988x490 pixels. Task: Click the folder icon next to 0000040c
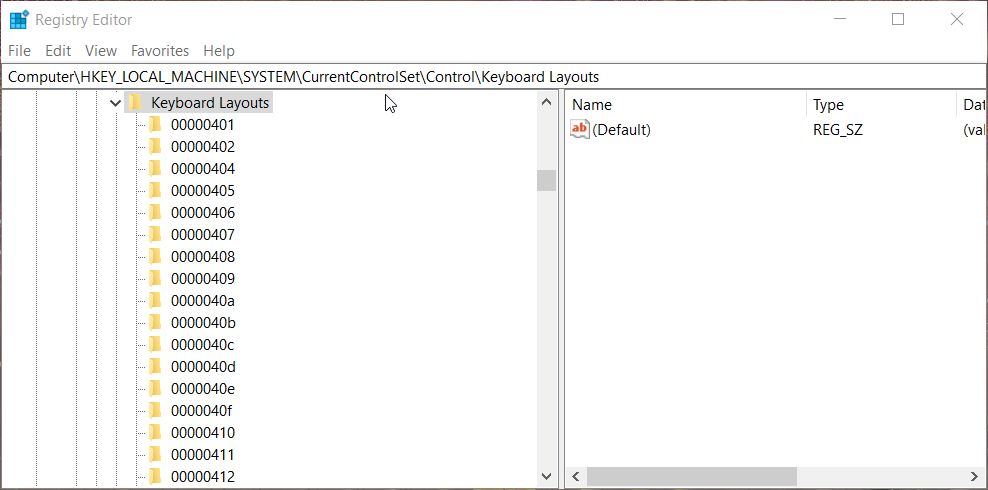[155, 345]
